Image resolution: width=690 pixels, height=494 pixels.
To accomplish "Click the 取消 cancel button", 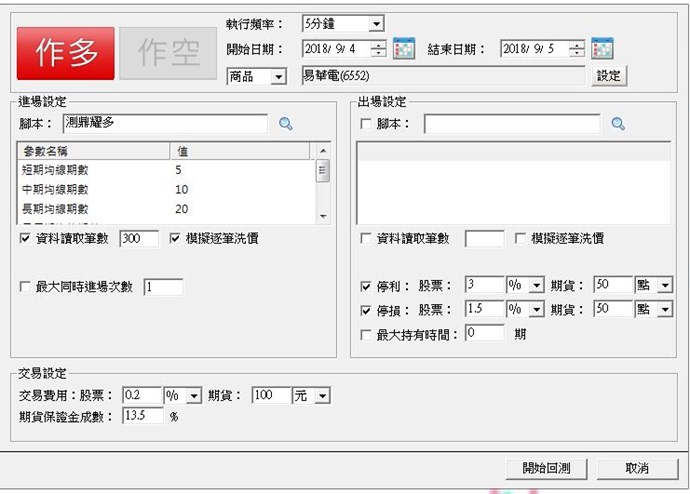I will point(637,468).
